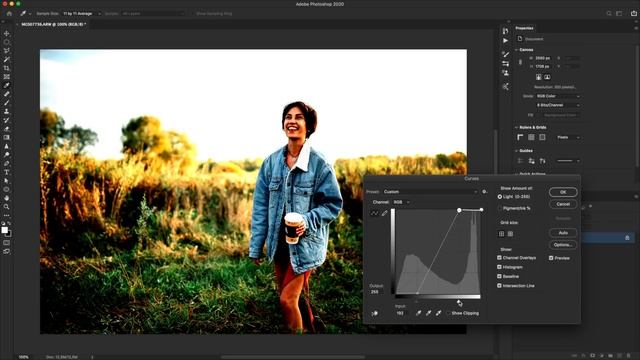Screen dimensions: 640x360
Task: Enable the Show Clipping checkbox
Action: tap(448, 313)
